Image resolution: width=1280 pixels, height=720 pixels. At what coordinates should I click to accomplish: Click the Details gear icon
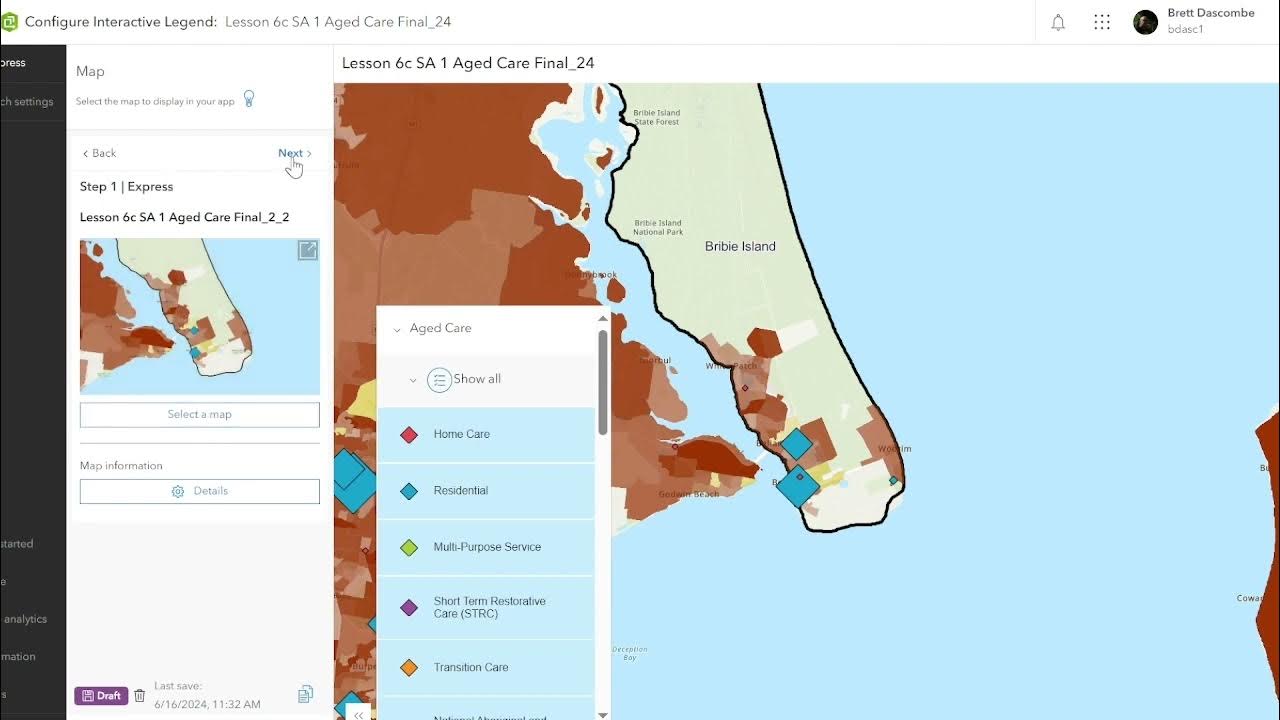178,491
